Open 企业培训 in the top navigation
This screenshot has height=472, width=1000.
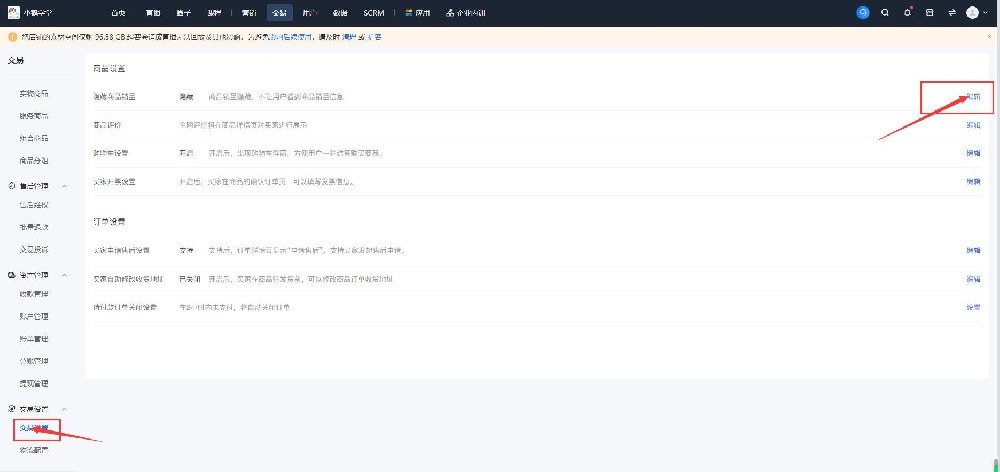pyautogui.click(x=471, y=13)
